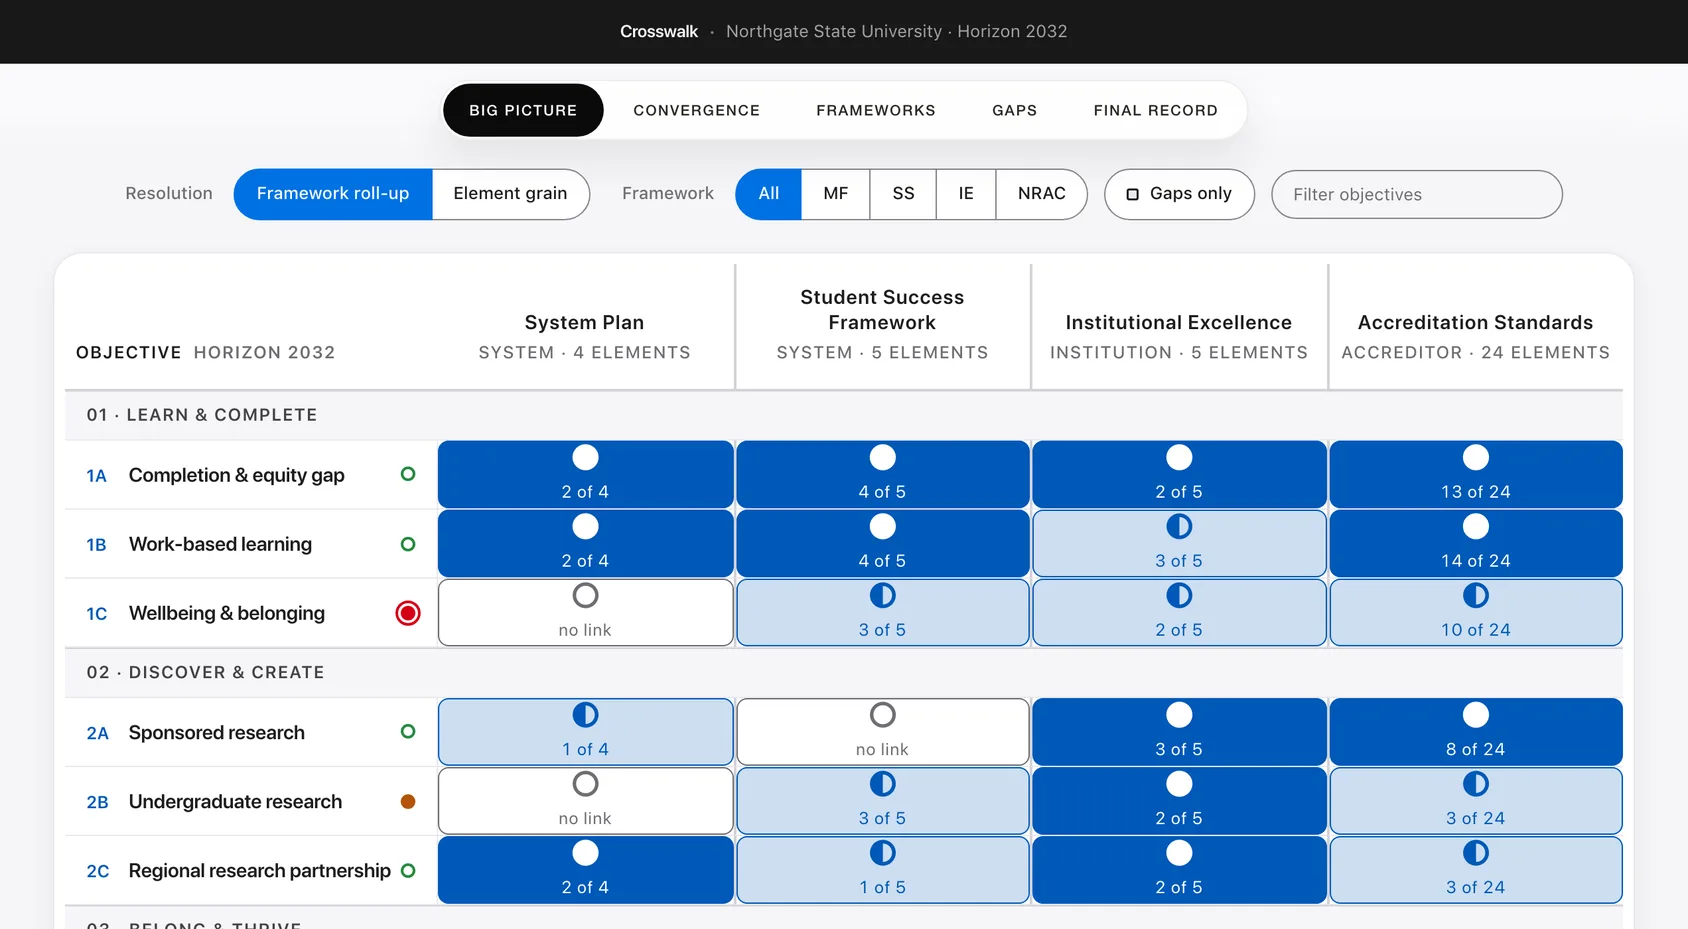The image size is (1688, 929).
Task: Open the Gaps tab
Action: pyautogui.click(x=1014, y=110)
